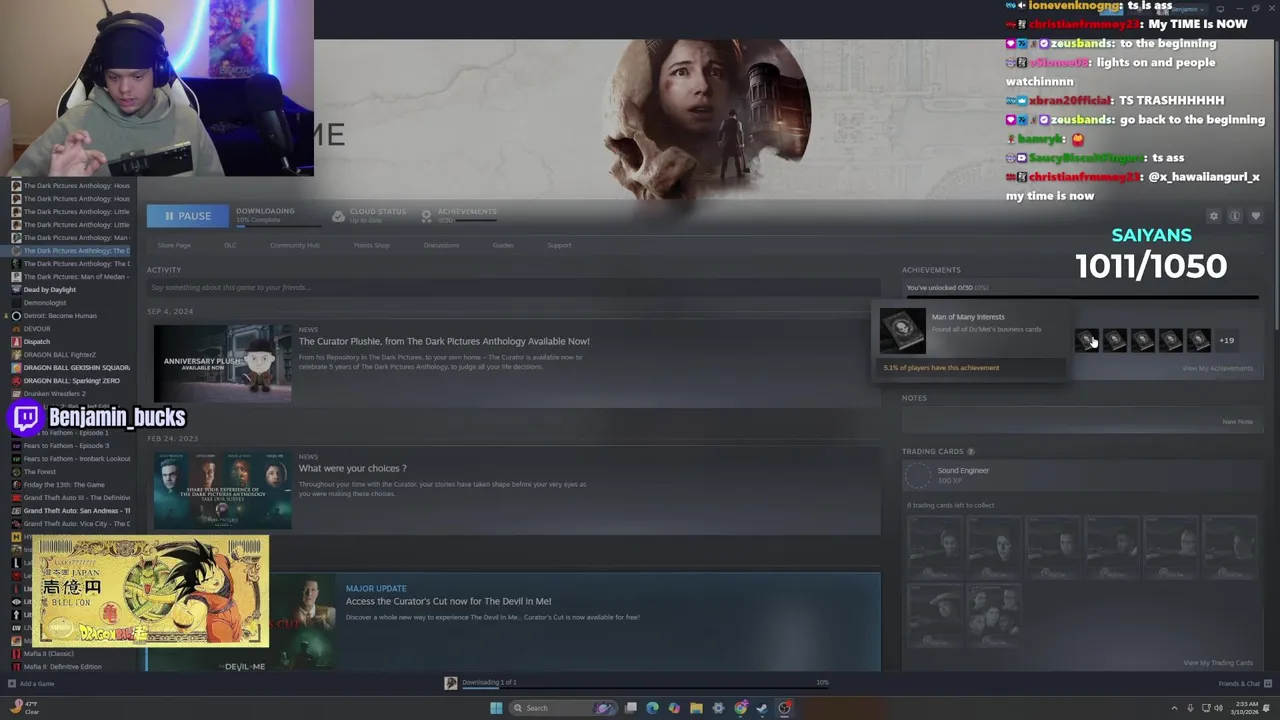Select Fears to Fathom - Ironbark Lookout

coord(76,459)
